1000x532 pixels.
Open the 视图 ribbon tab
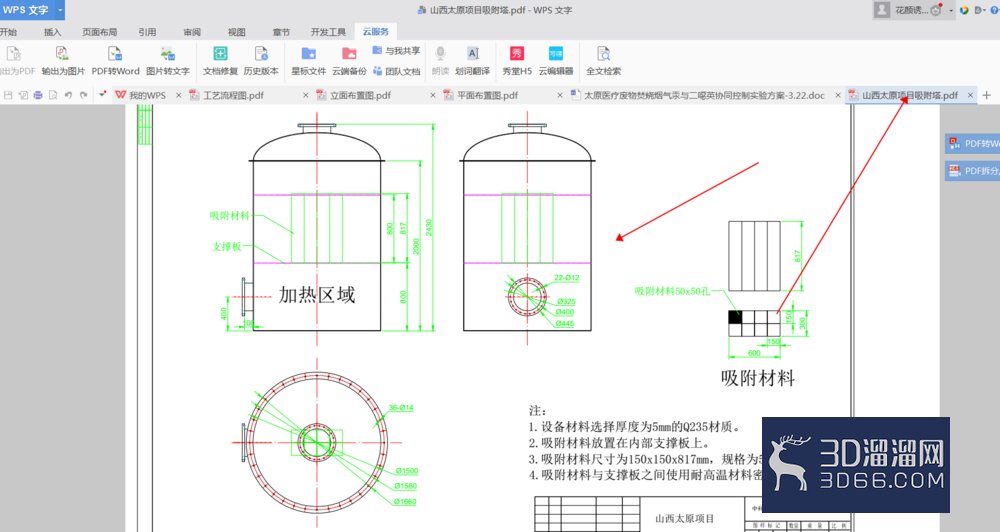[237, 32]
